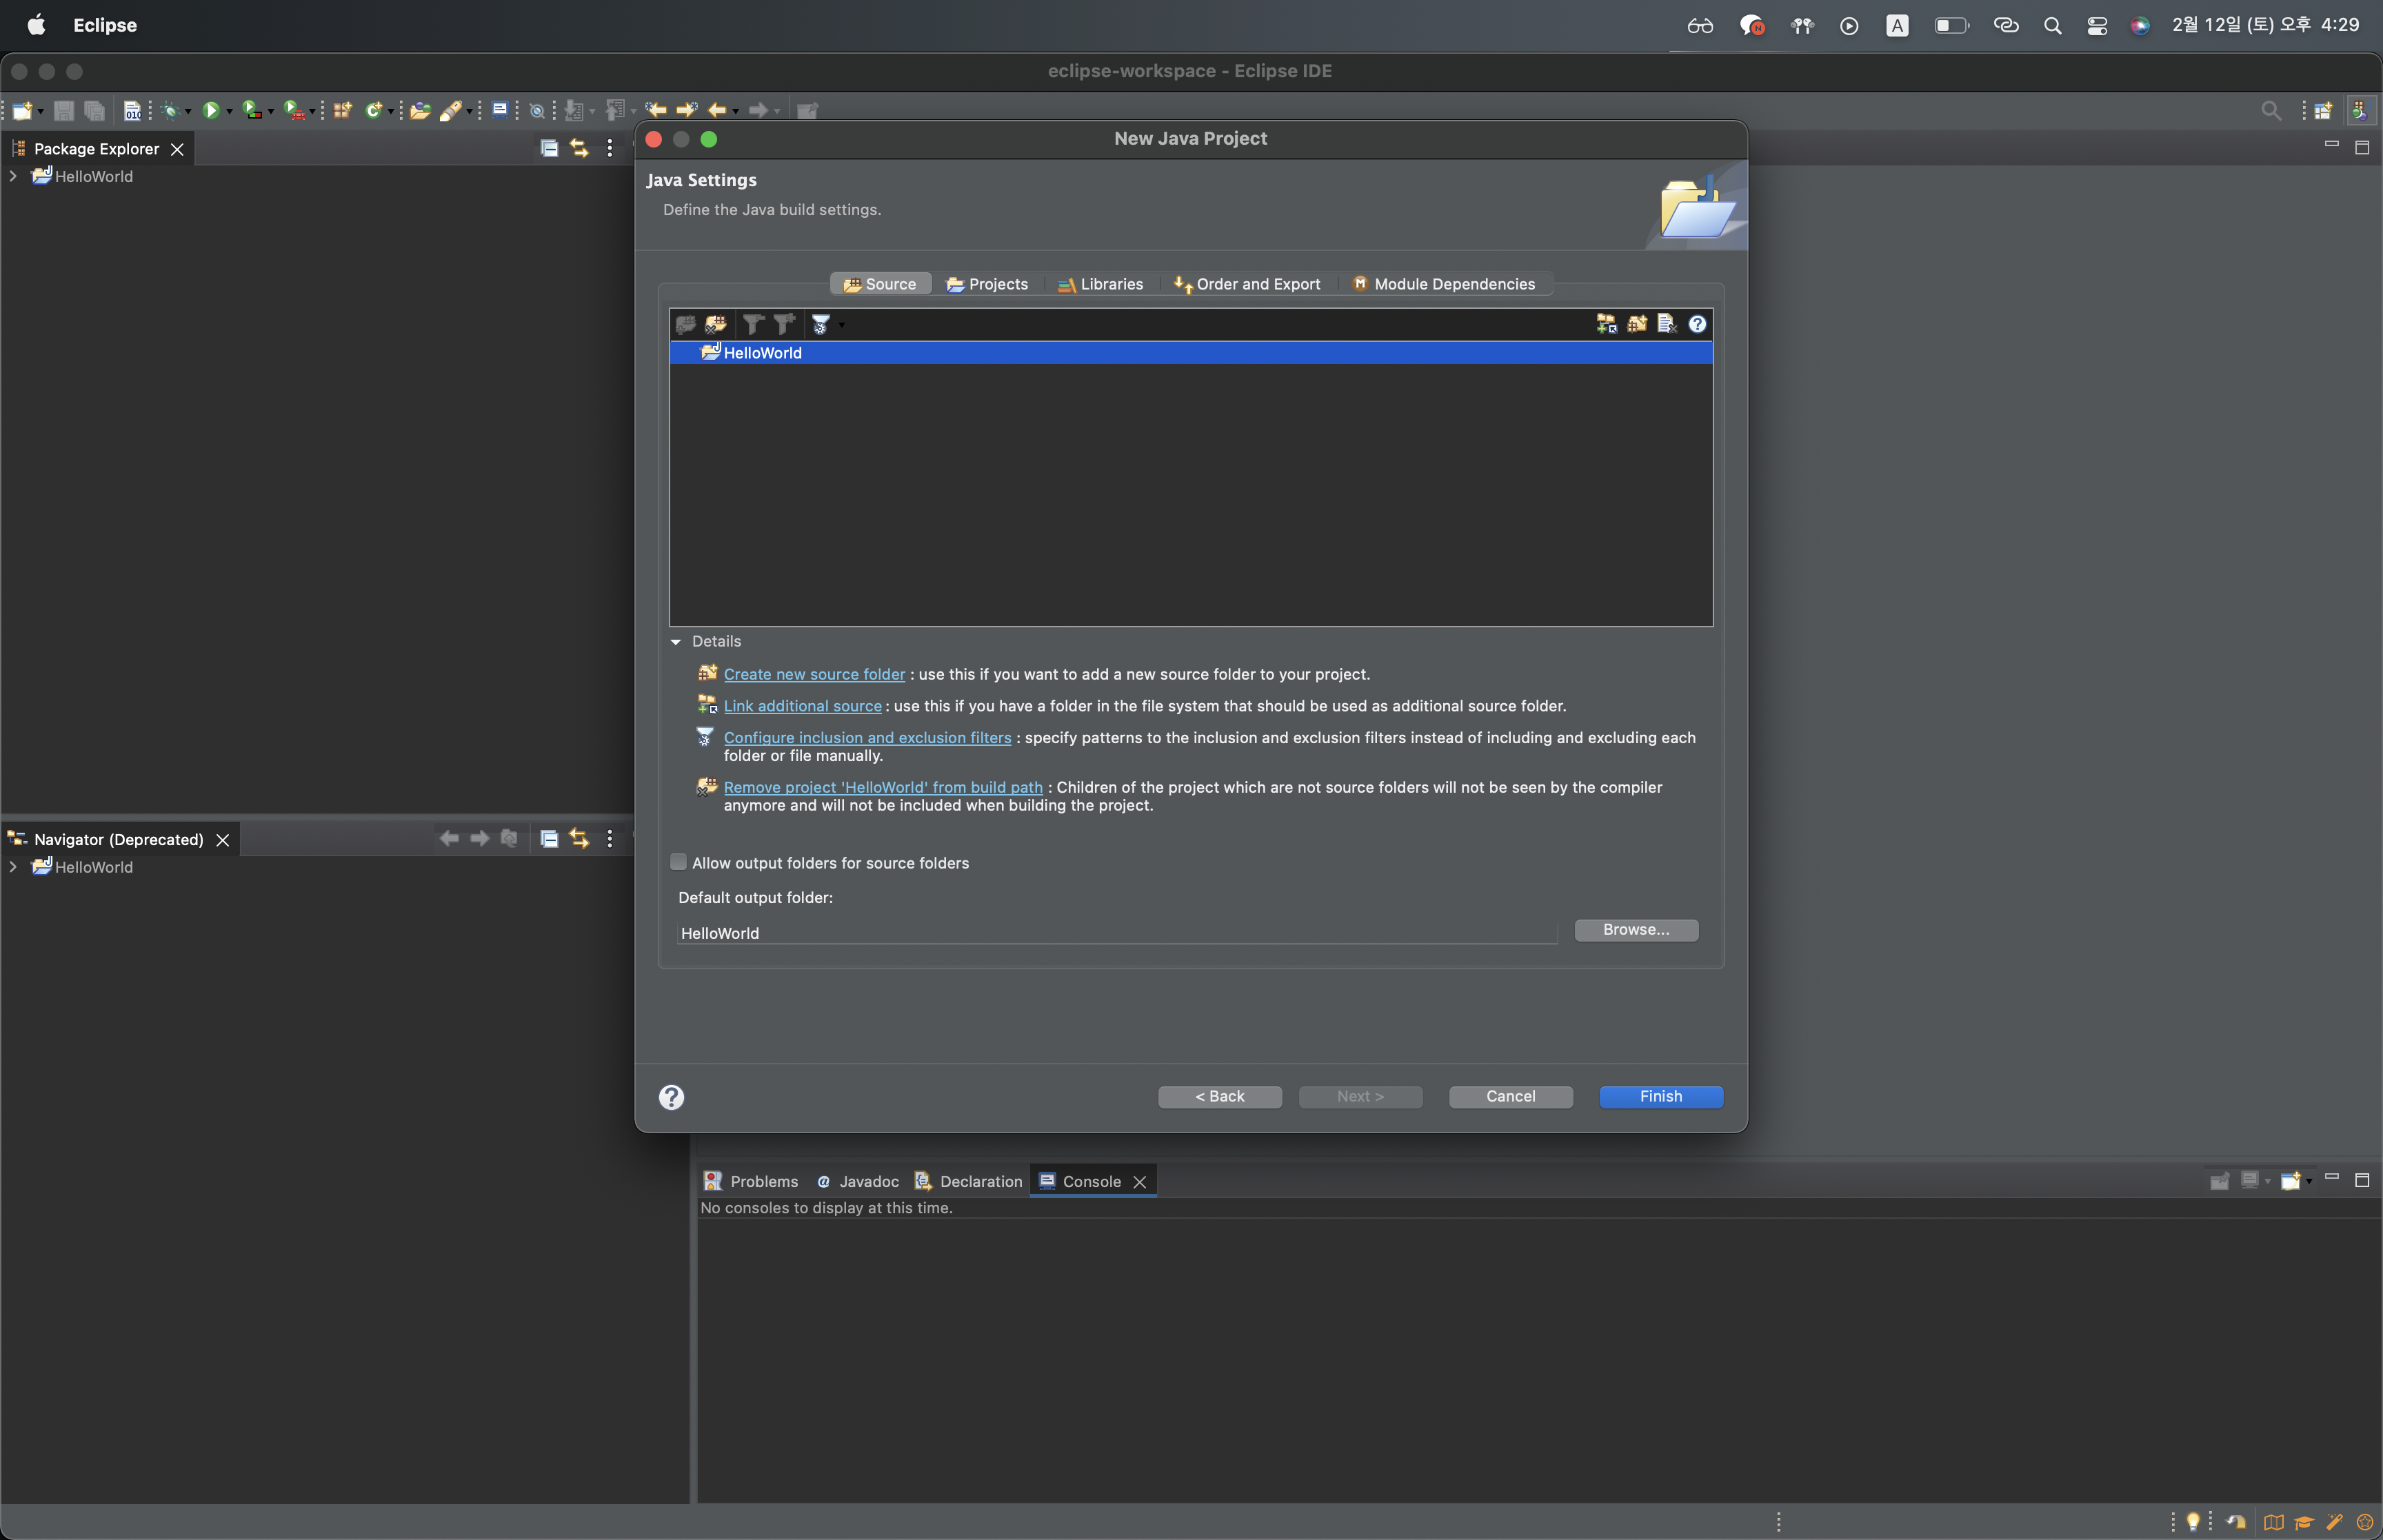Open the Console new-console dropdown arrow

tap(2309, 1181)
